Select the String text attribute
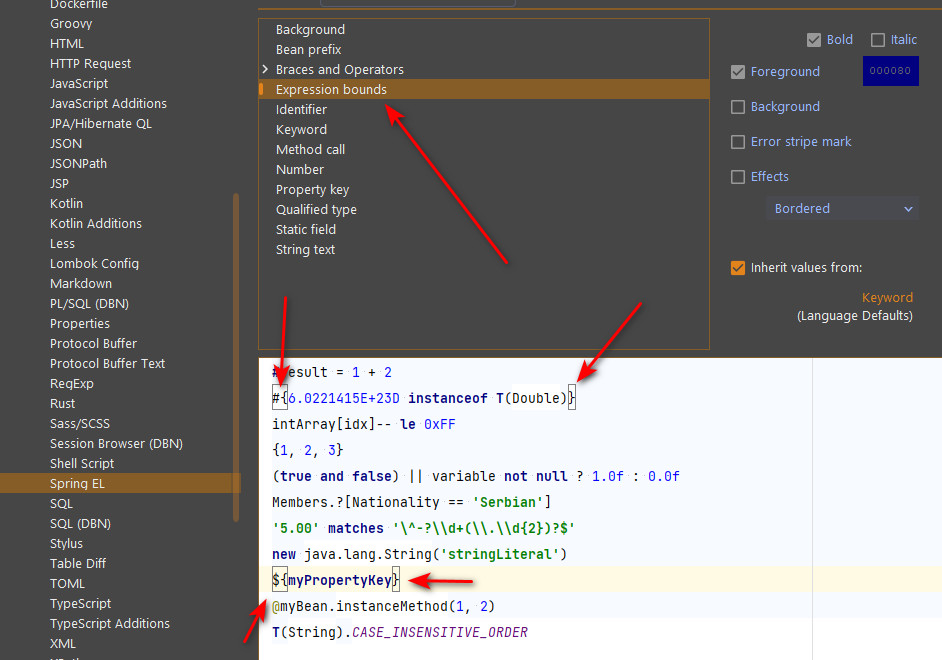Image resolution: width=942 pixels, height=660 pixels. tap(305, 249)
